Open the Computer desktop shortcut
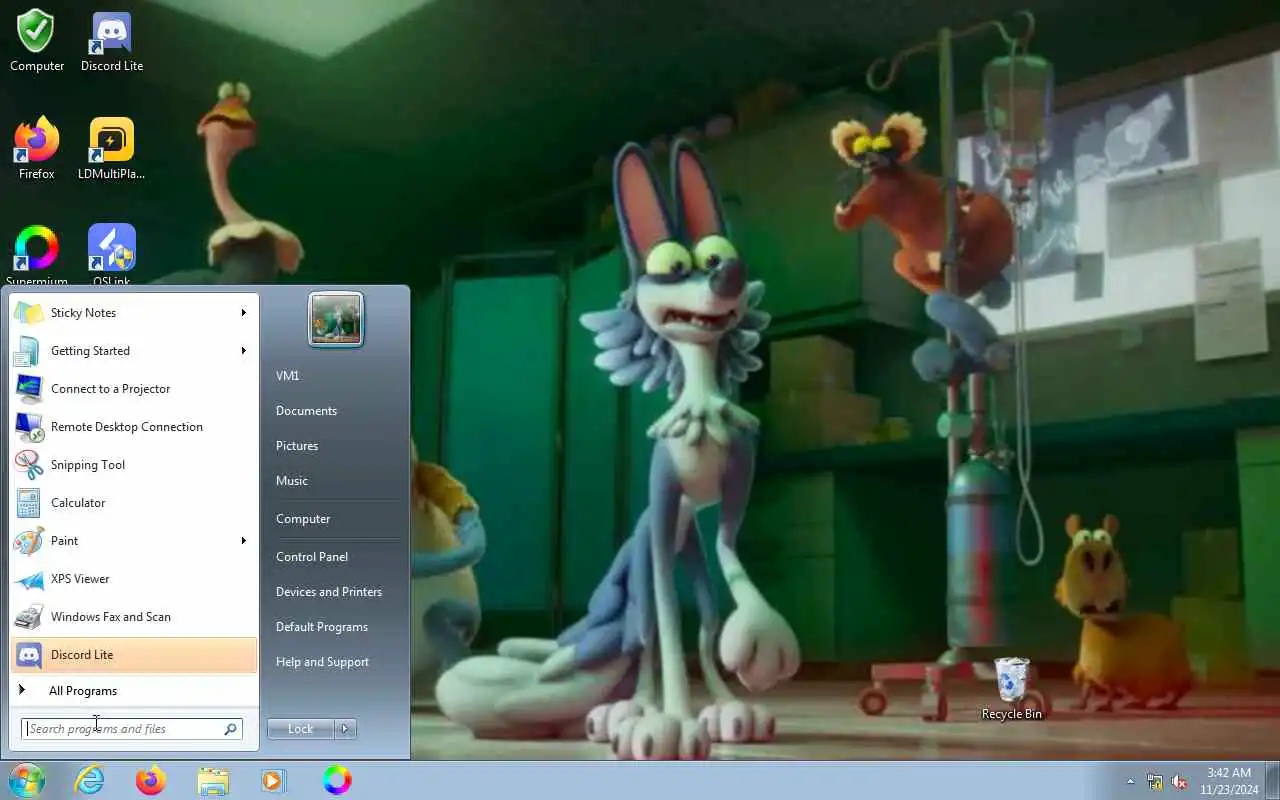This screenshot has height=800, width=1280. (37, 42)
